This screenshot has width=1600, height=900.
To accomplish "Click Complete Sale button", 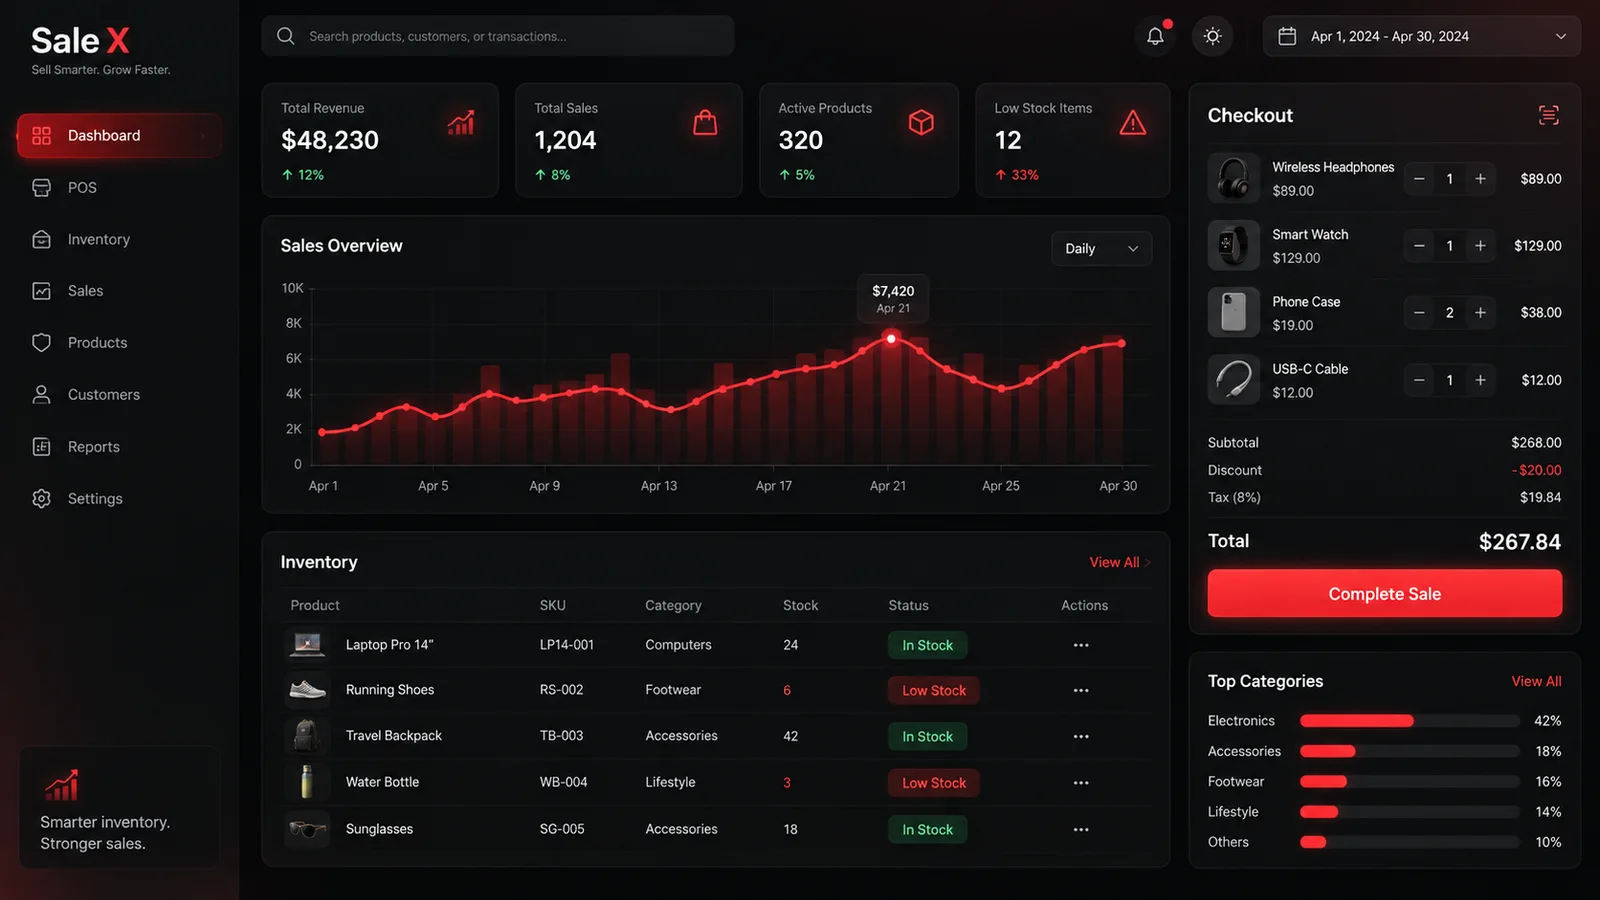I will coord(1384,594).
